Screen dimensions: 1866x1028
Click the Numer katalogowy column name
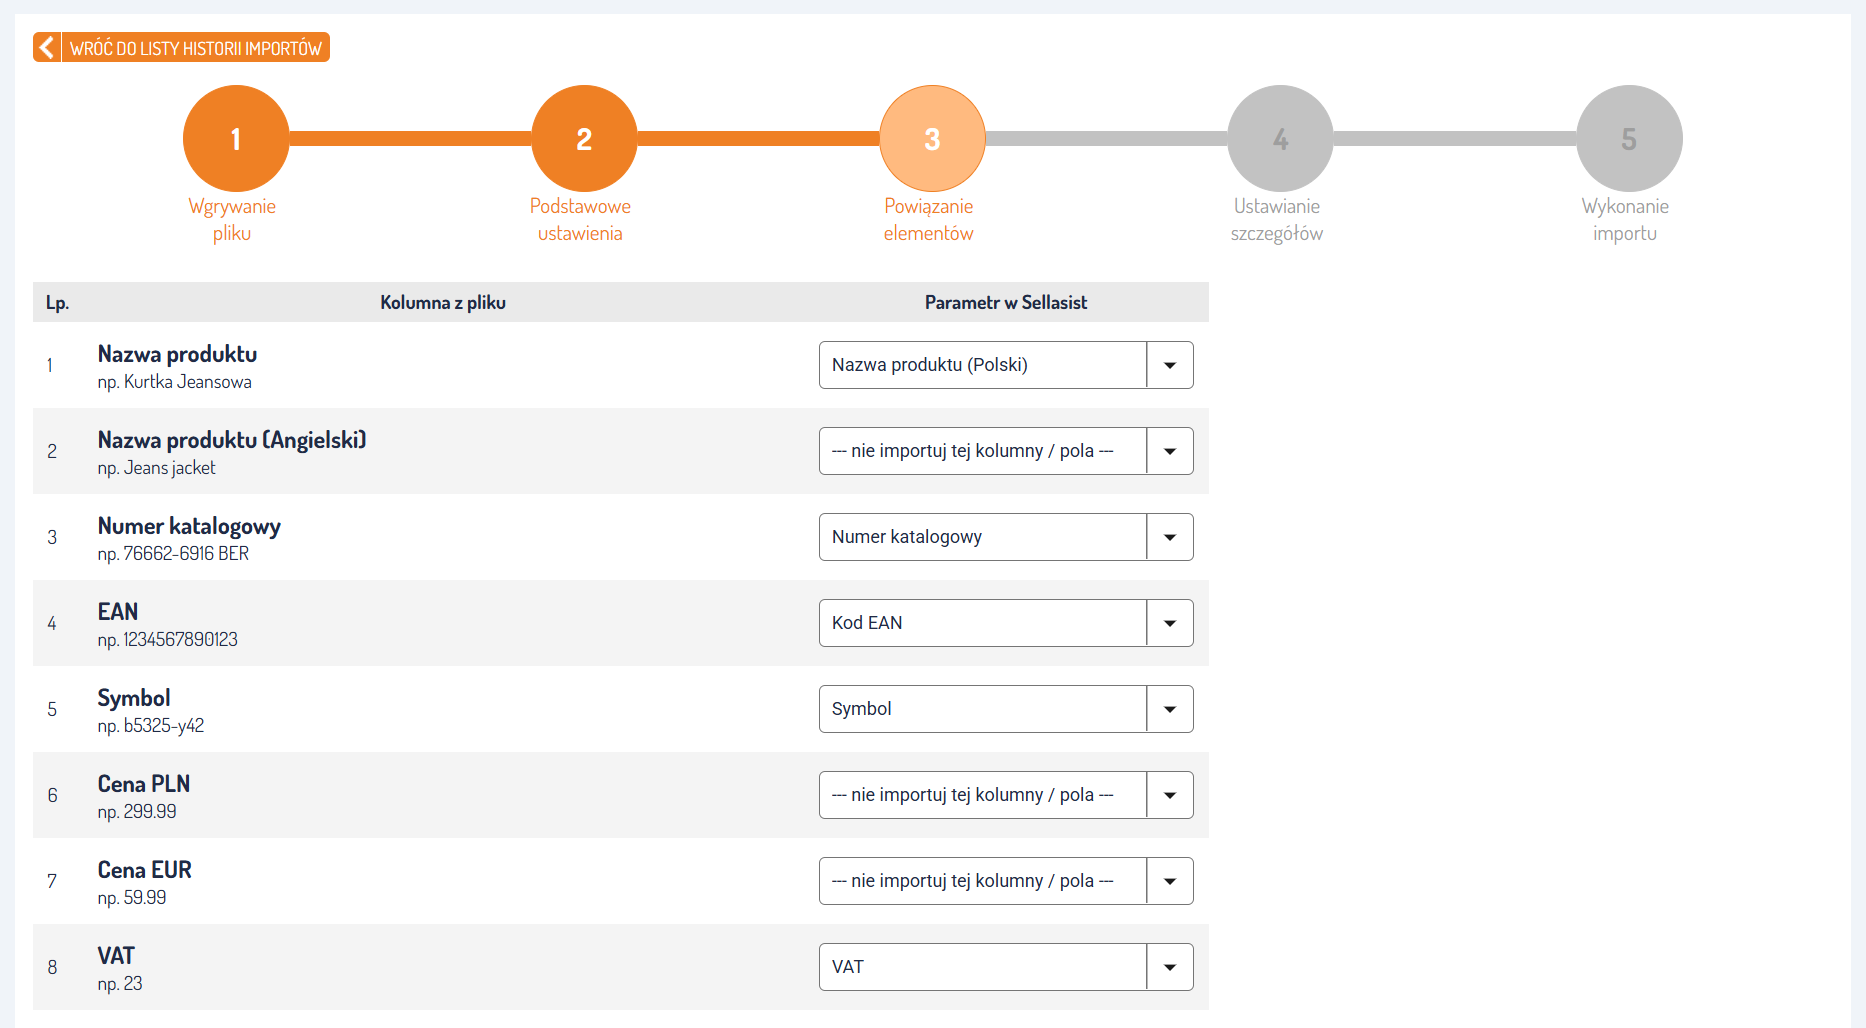click(189, 526)
